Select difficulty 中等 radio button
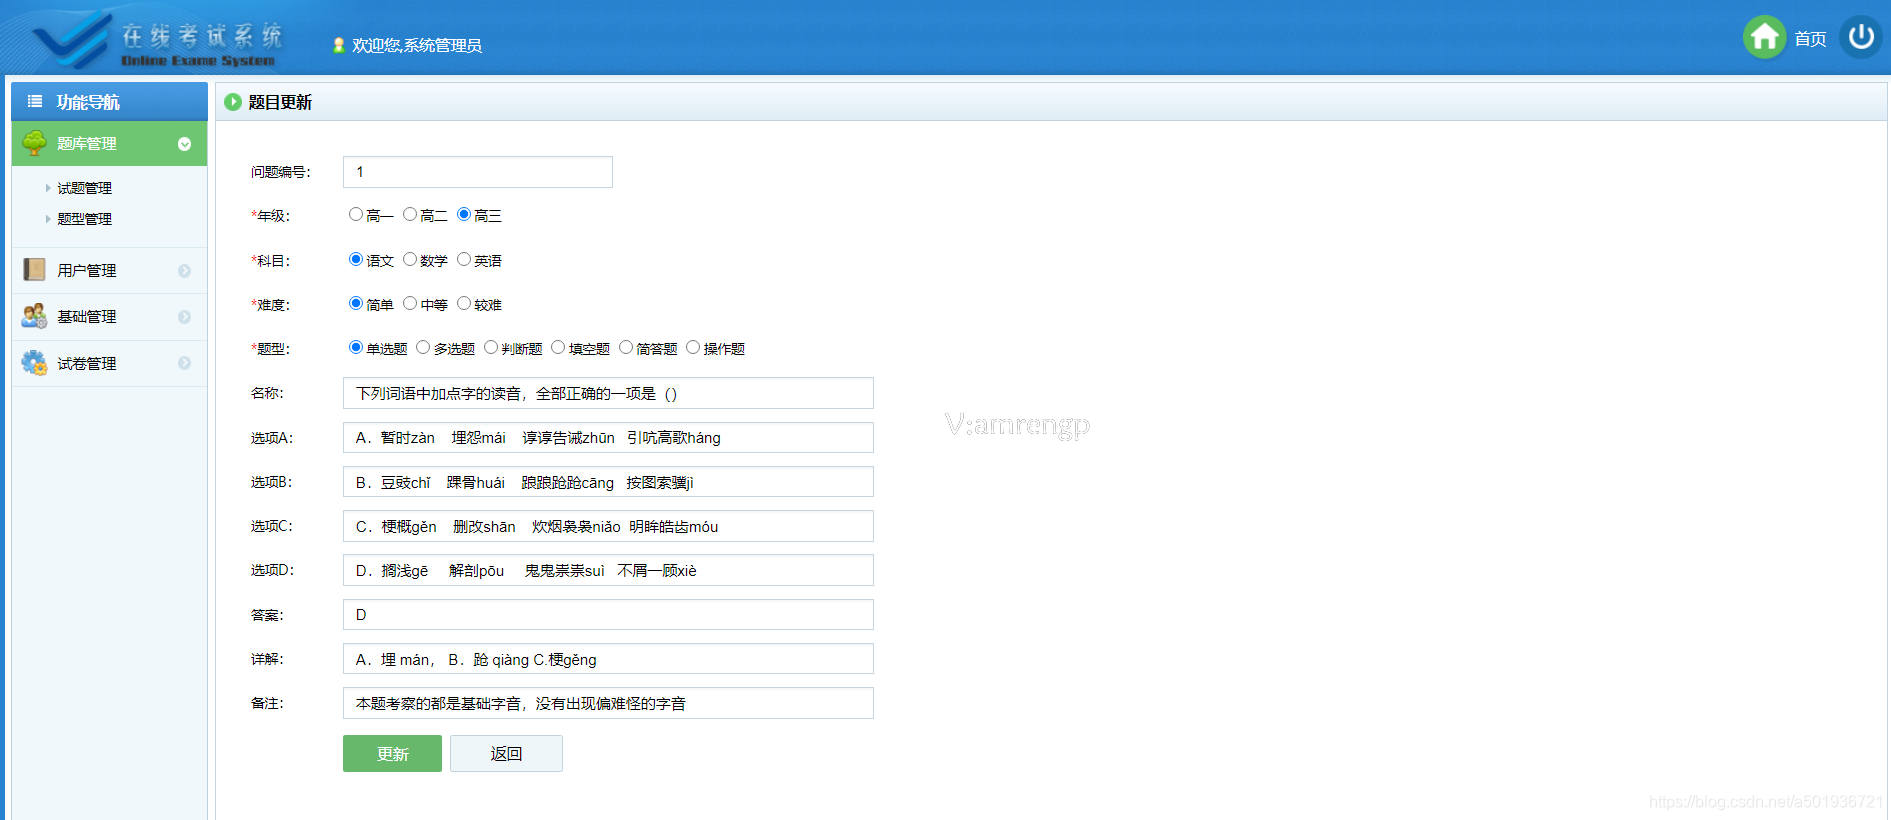This screenshot has width=1891, height=820. coord(410,303)
